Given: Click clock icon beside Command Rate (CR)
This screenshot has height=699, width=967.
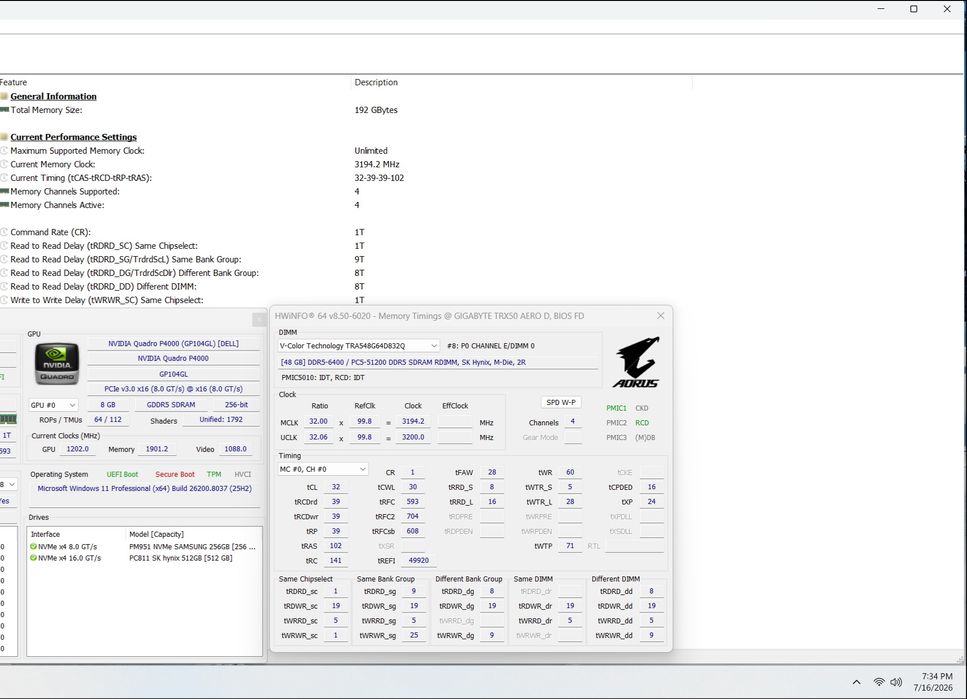Looking at the screenshot, I should (x=4, y=232).
